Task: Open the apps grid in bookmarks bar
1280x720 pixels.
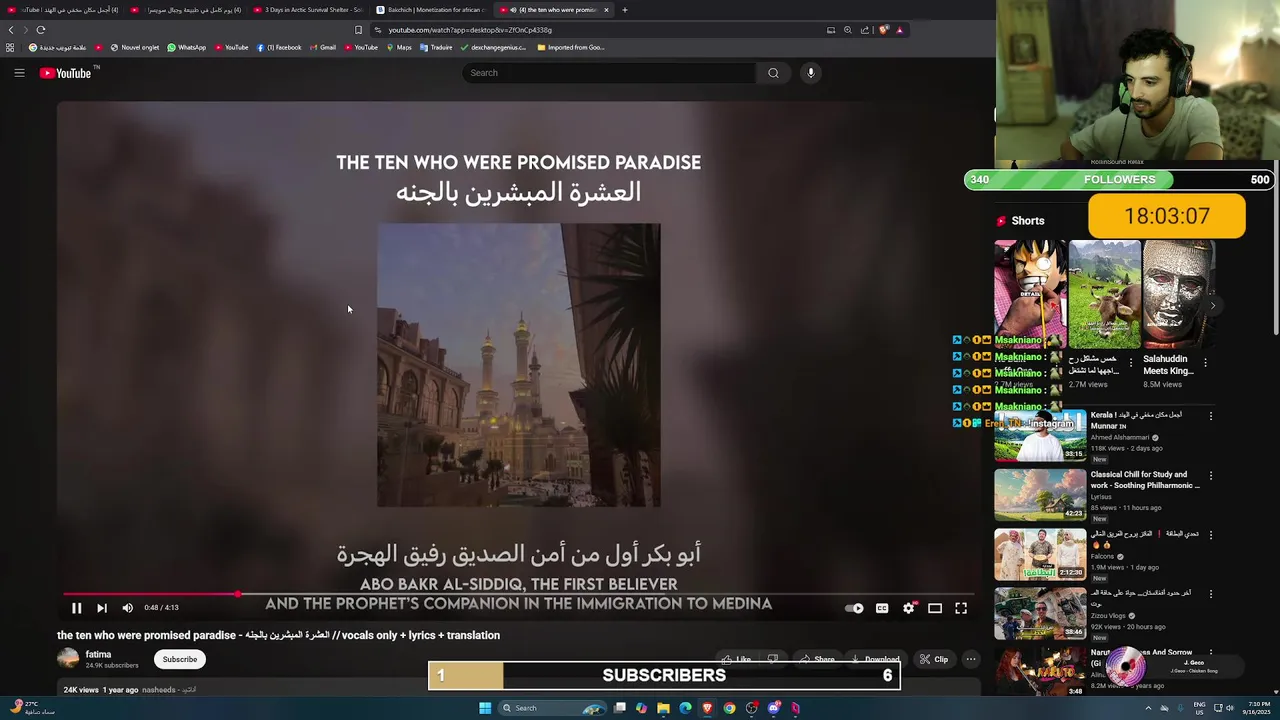Action: (x=10, y=47)
